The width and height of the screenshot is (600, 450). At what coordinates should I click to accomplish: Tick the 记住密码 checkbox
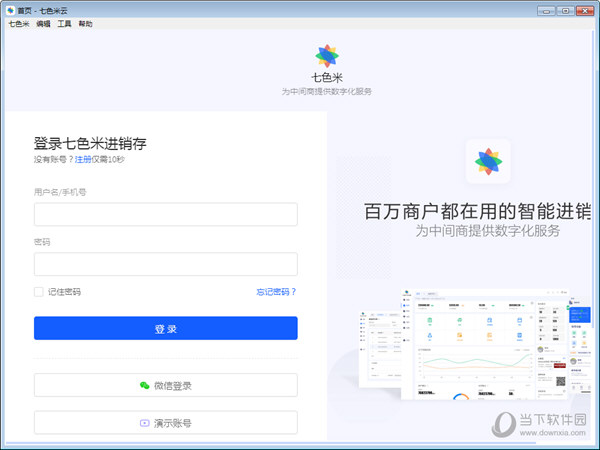pos(39,292)
